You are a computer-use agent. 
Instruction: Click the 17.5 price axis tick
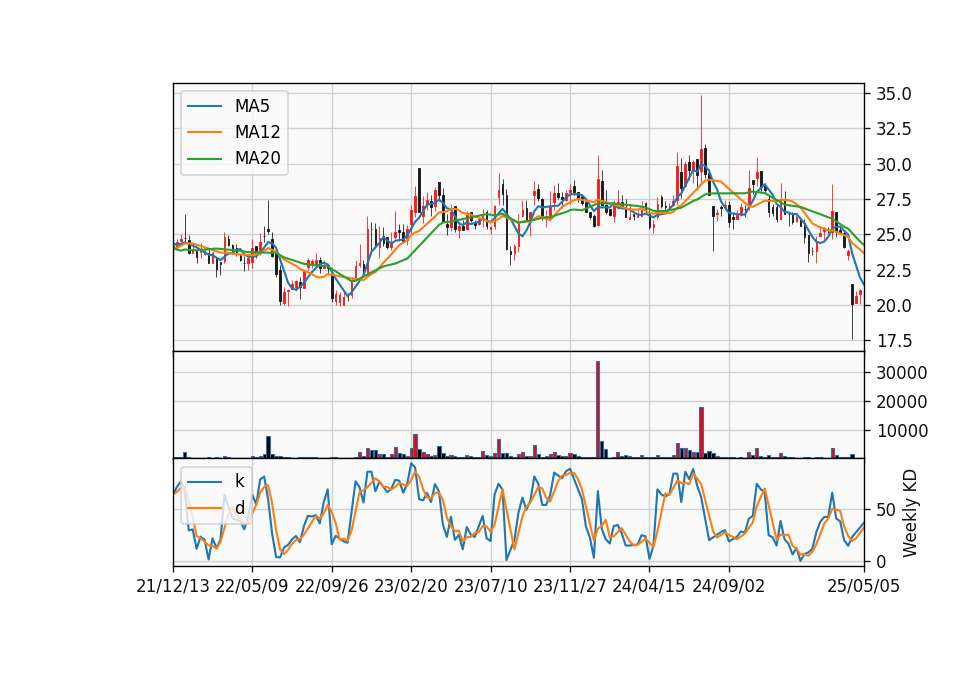point(894,341)
